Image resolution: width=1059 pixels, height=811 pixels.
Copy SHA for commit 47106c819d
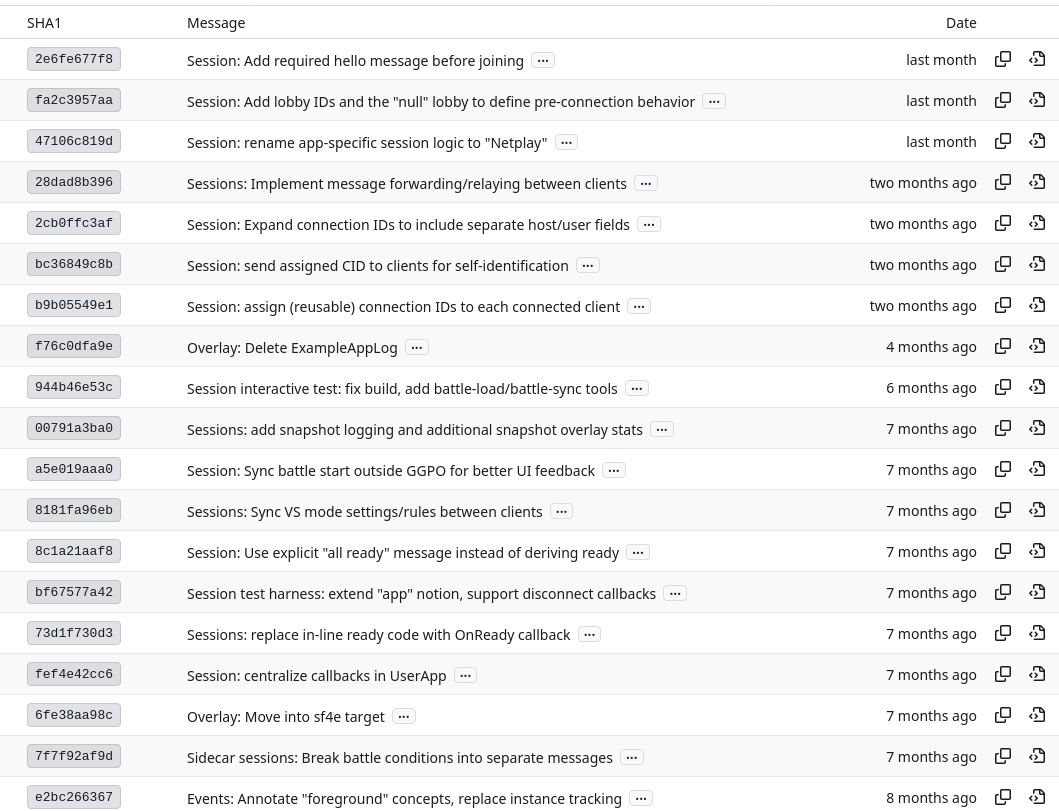coord(1003,141)
